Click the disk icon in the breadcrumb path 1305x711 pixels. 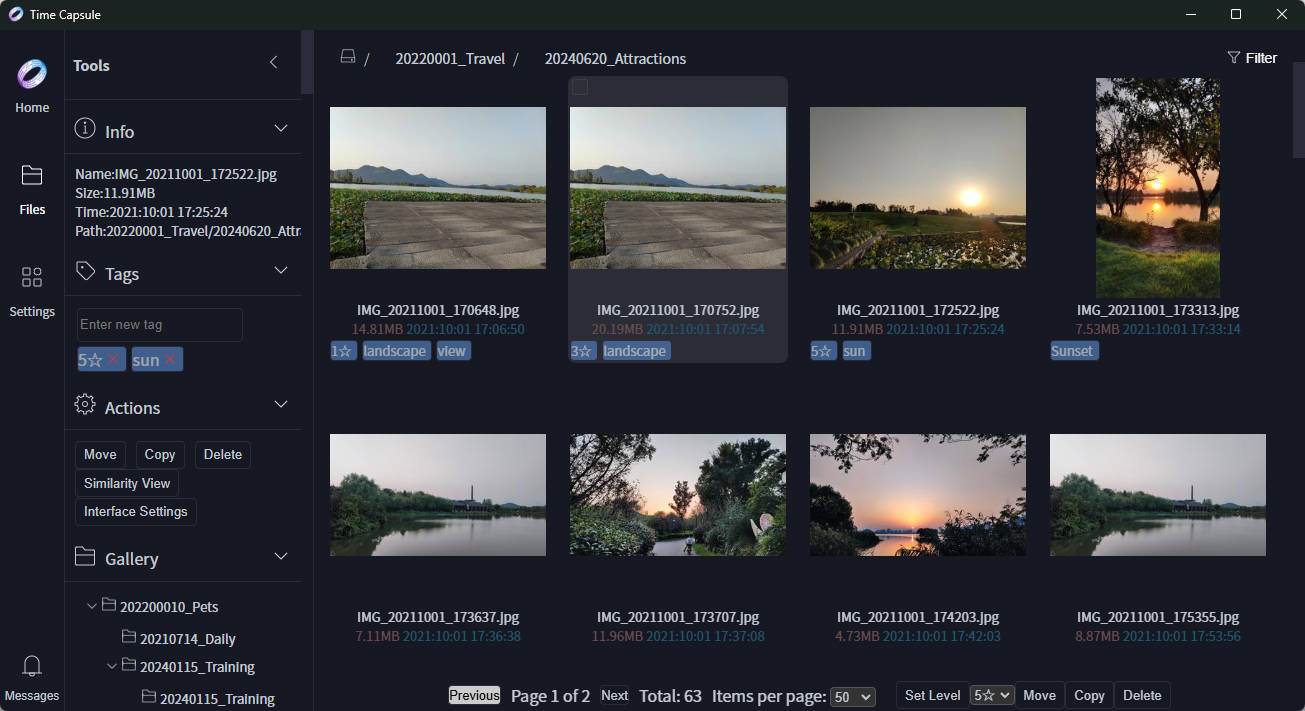[x=347, y=57]
